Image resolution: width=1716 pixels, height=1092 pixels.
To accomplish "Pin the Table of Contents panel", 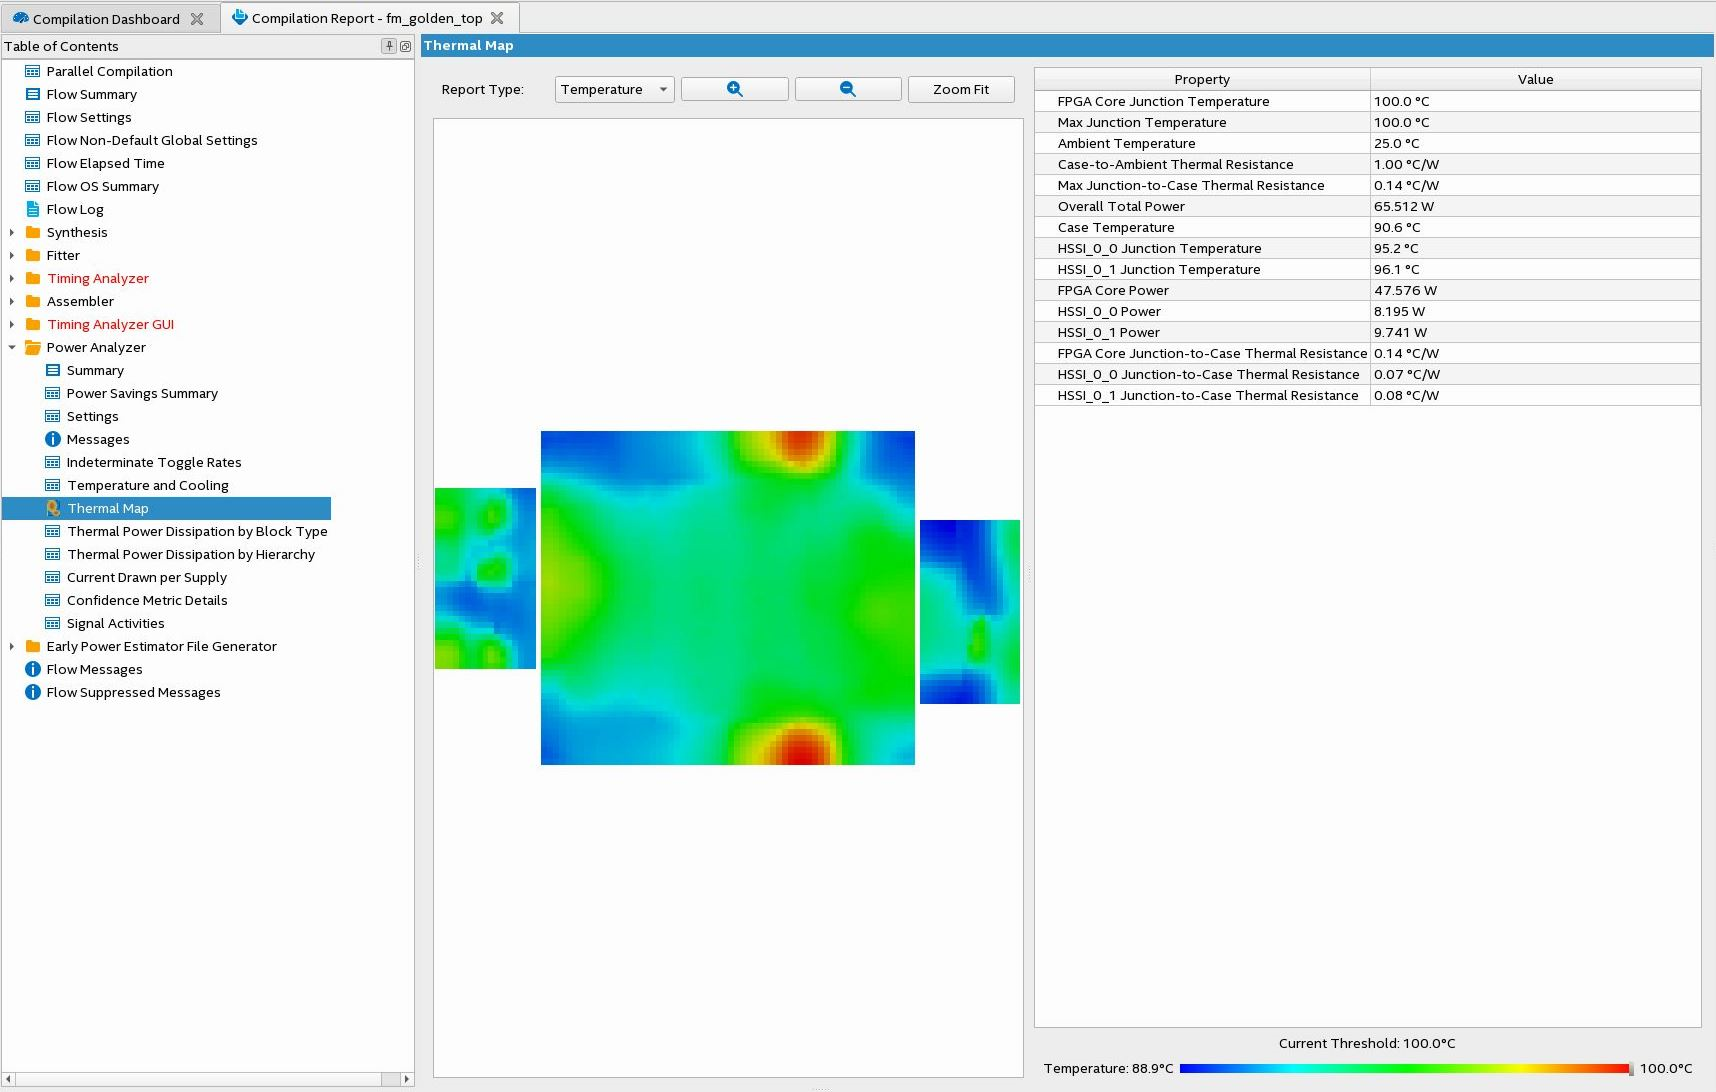I will 389,46.
